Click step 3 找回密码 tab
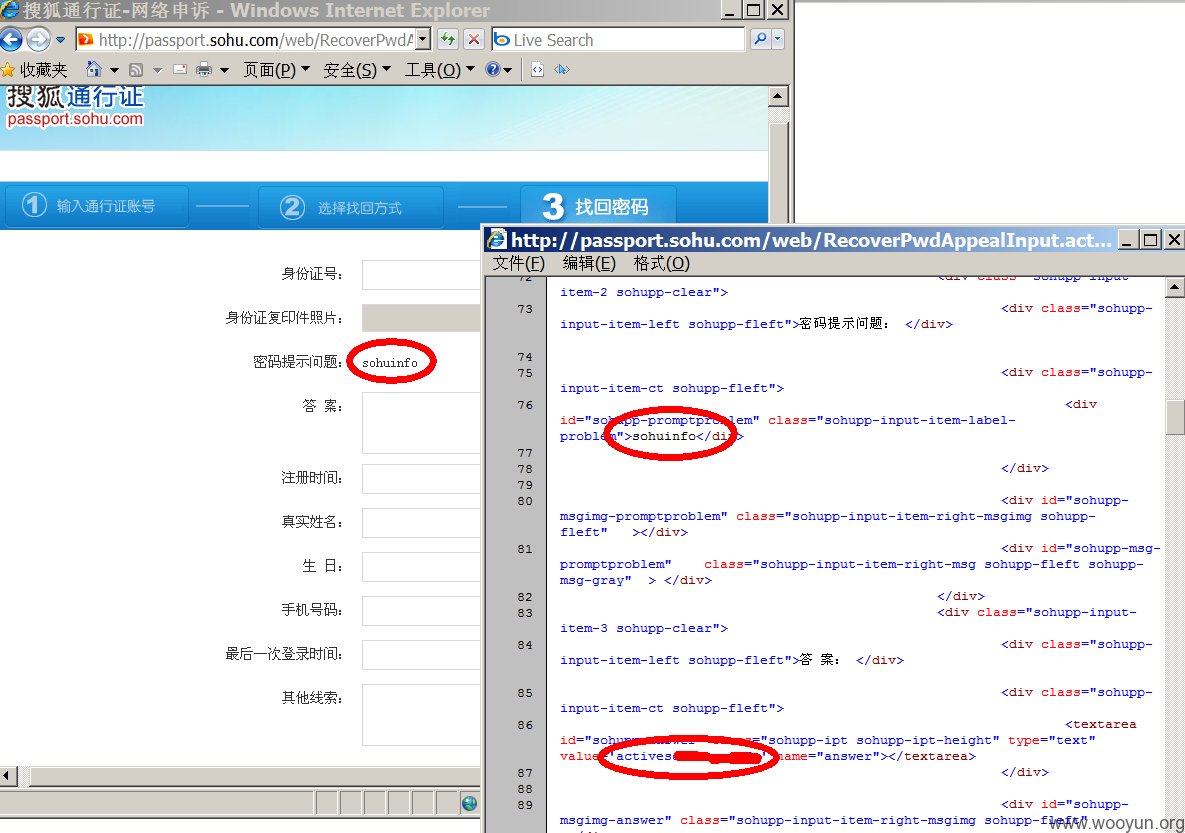1185x833 pixels. click(597, 206)
